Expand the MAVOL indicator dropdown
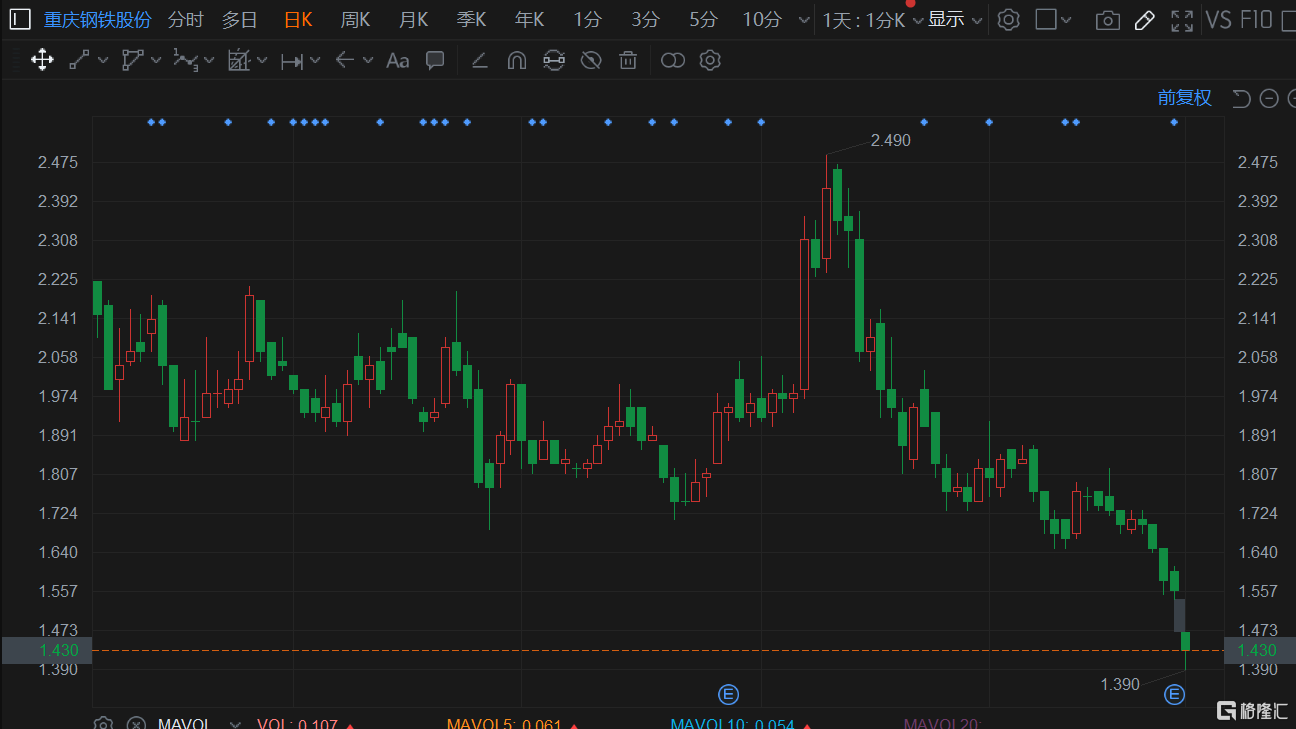 (235, 724)
